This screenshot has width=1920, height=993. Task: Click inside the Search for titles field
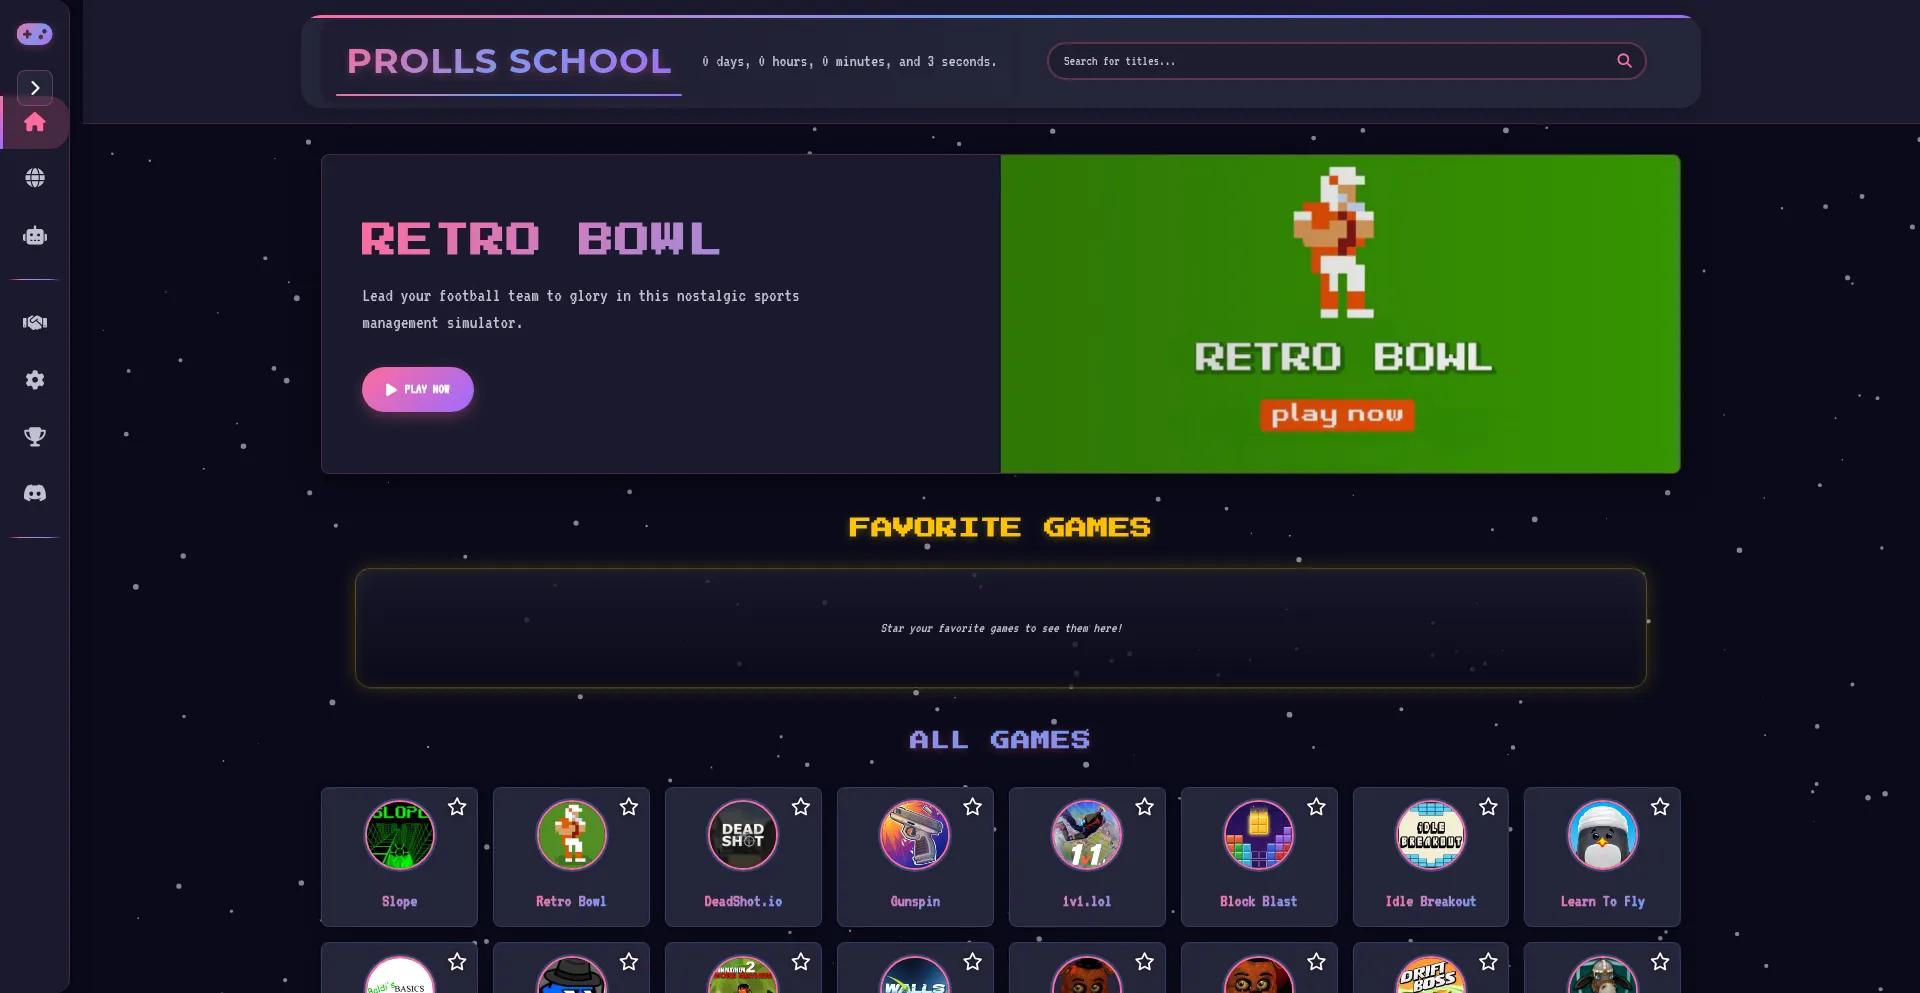[x=1330, y=61]
